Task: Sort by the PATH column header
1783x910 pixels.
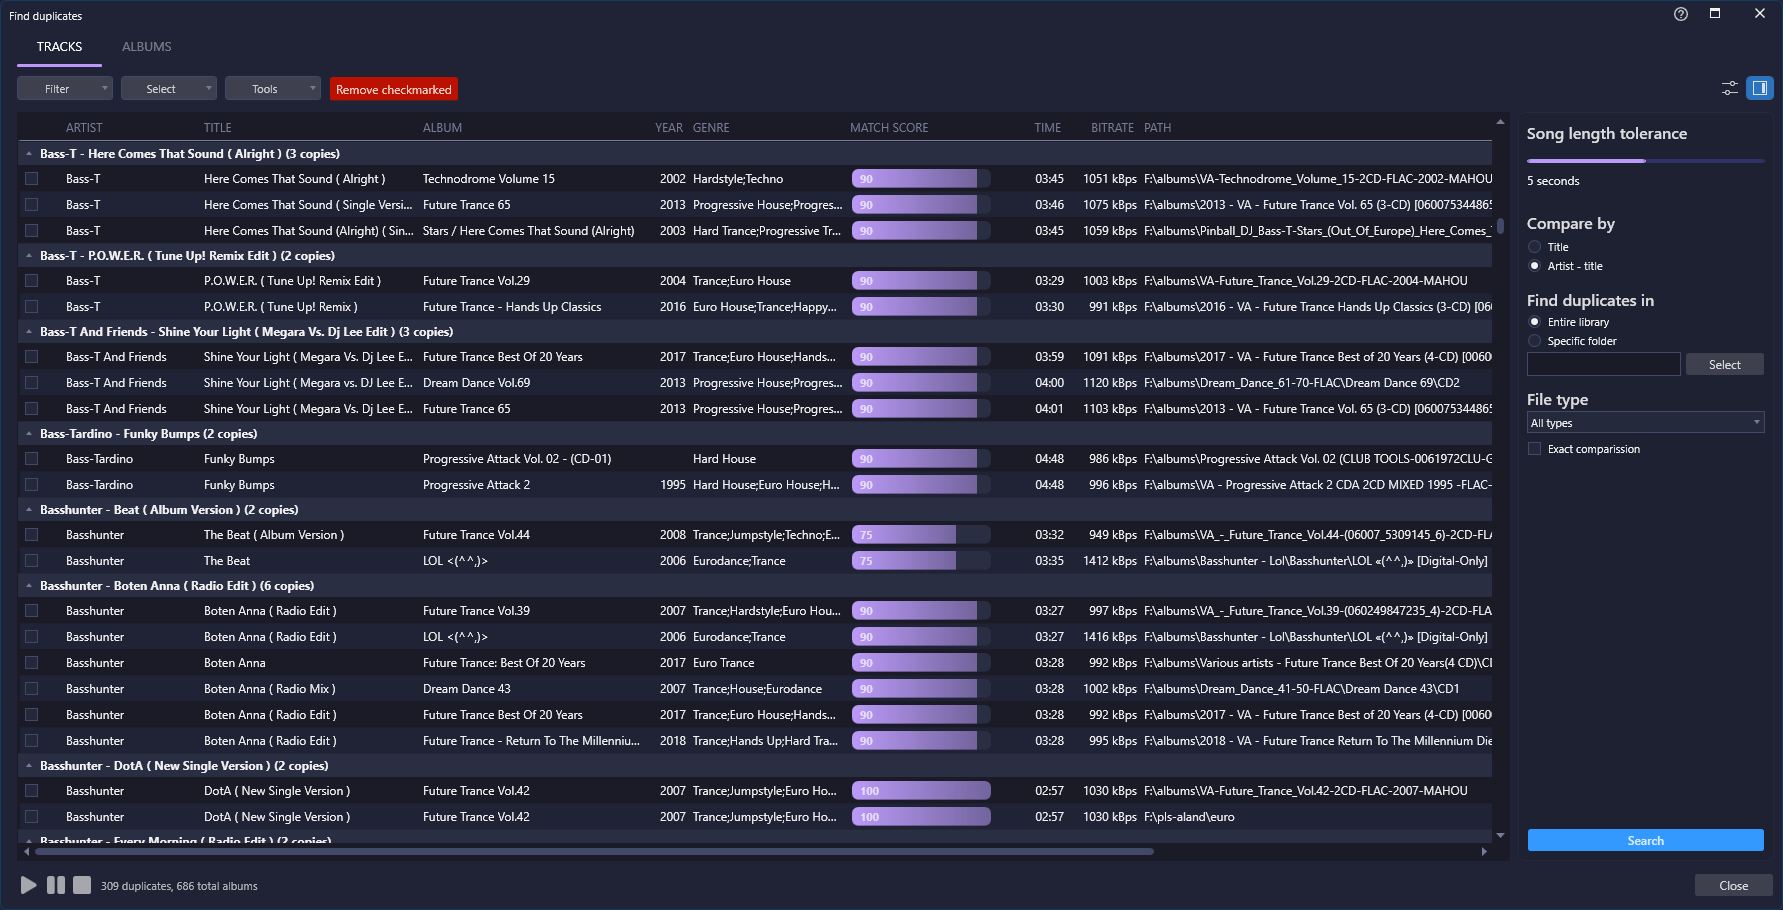Action: tap(1157, 128)
